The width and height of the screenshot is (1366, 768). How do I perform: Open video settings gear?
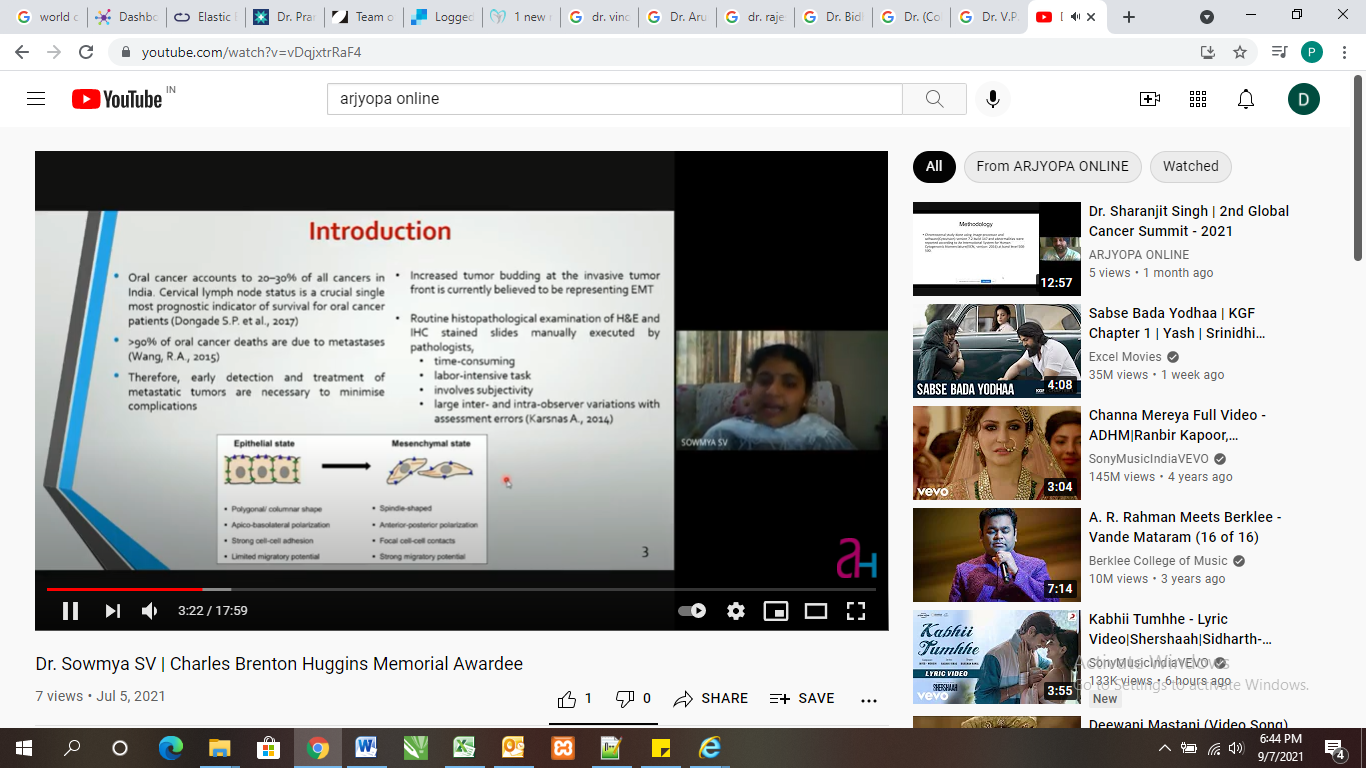pyautogui.click(x=736, y=611)
